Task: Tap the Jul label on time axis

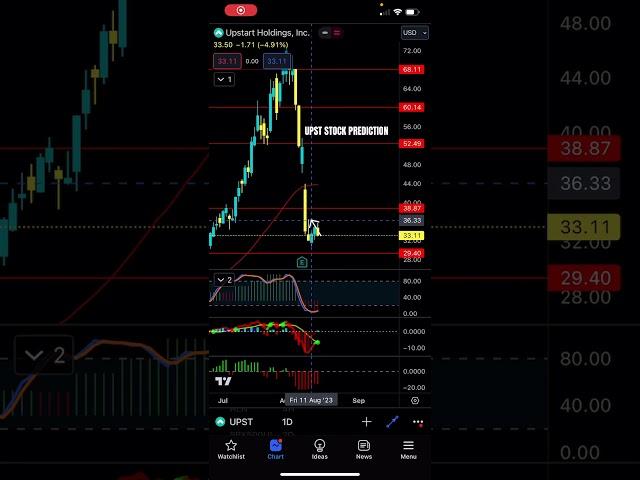Action: [x=222, y=400]
